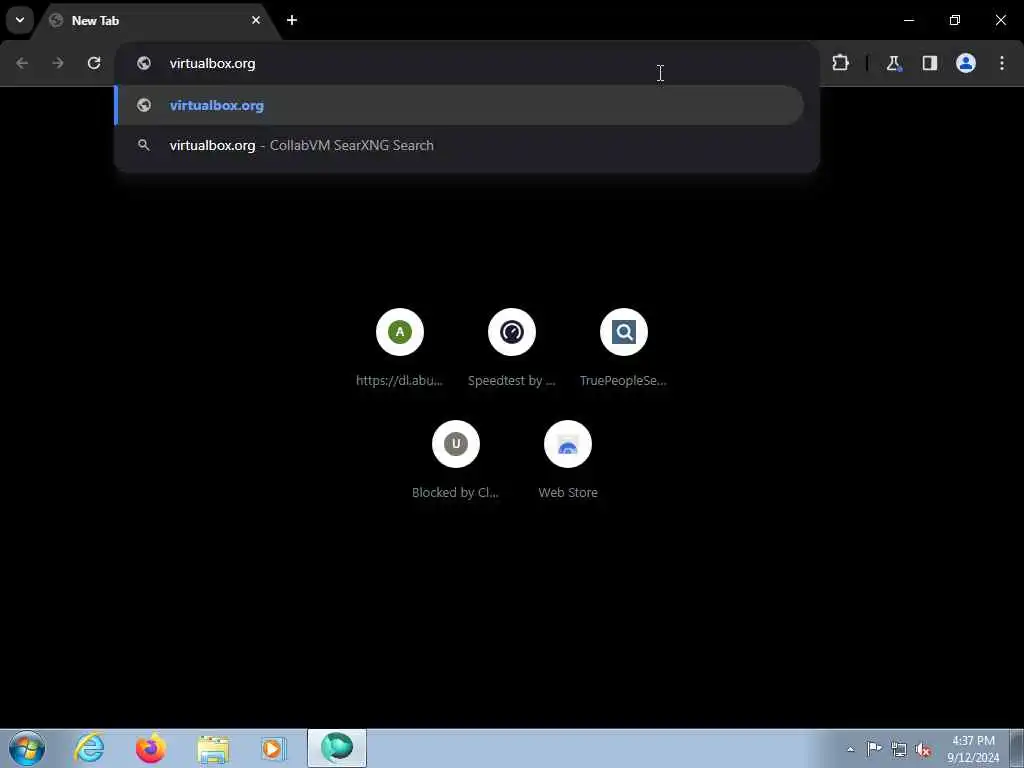Open the tab search dropdown arrow
Image resolution: width=1024 pixels, height=768 pixels.
pos(20,20)
